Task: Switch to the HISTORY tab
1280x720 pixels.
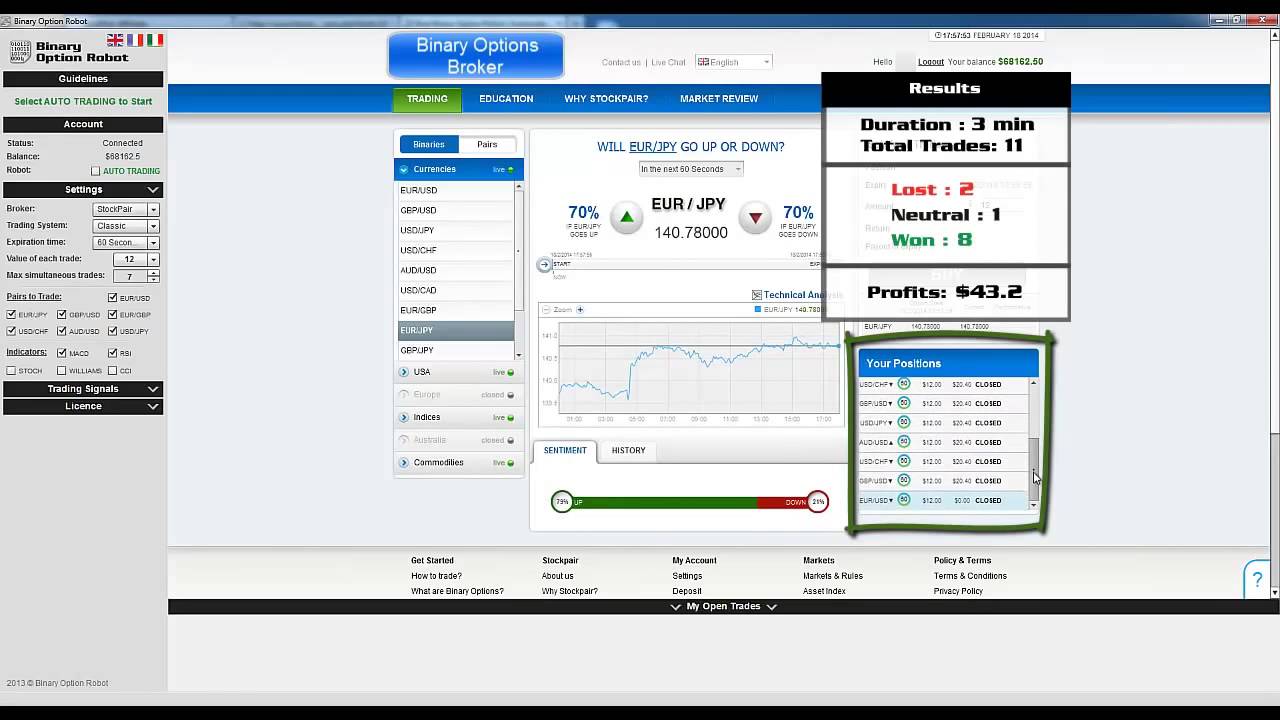Action: pos(628,451)
